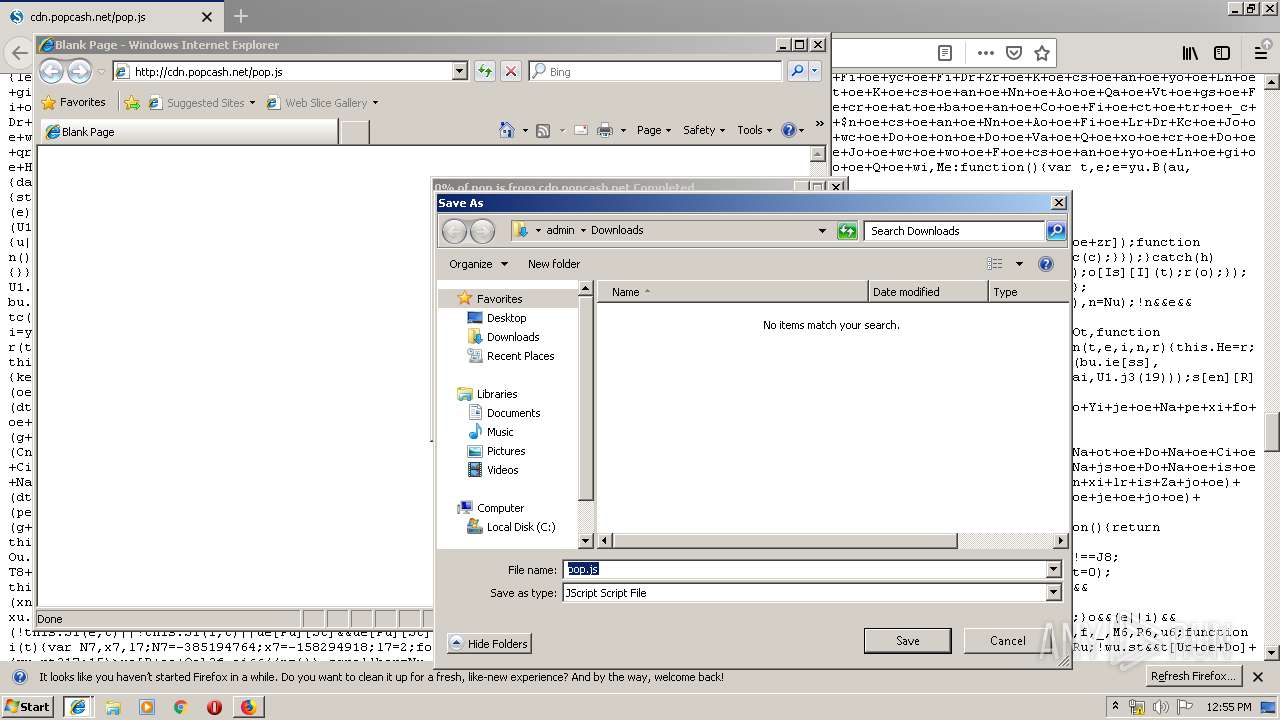Open the Windows Start menu
This screenshot has width=1280, height=720.
pyautogui.click(x=28, y=706)
